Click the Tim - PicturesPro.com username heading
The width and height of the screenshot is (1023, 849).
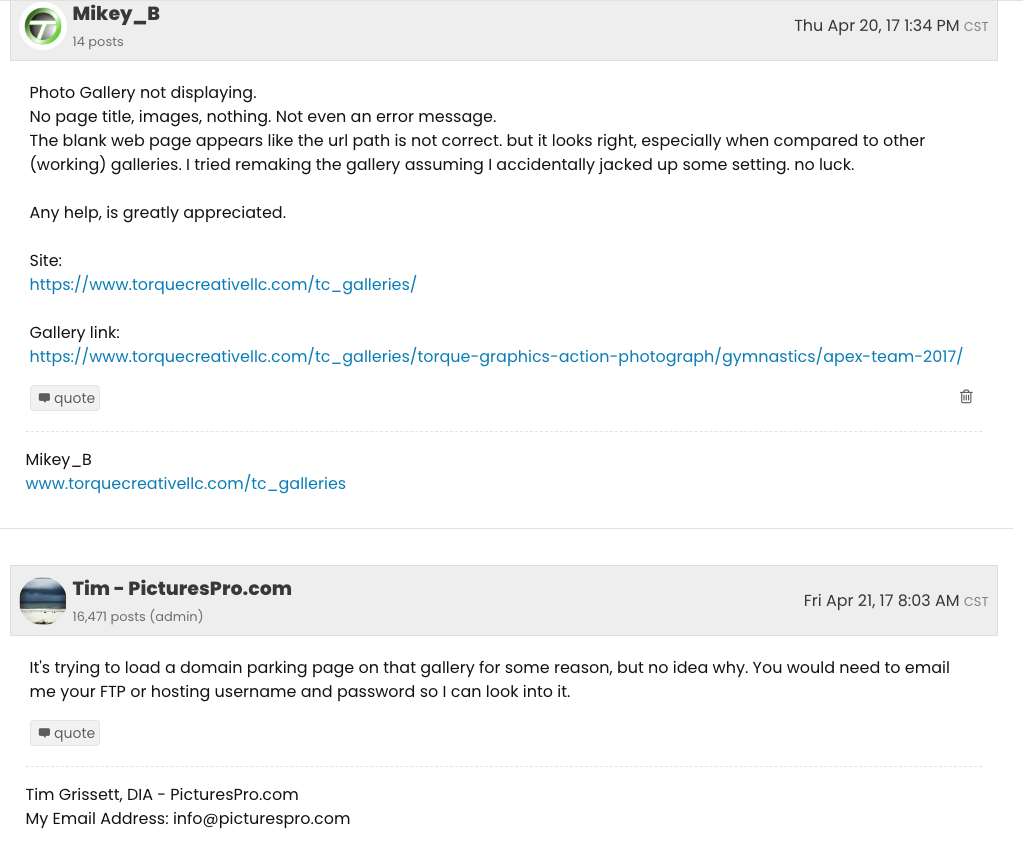[x=182, y=589]
